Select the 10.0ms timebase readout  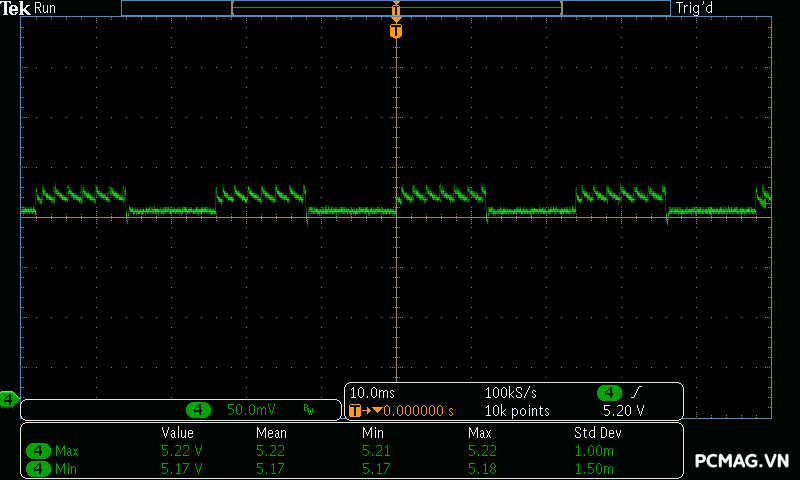(x=373, y=393)
